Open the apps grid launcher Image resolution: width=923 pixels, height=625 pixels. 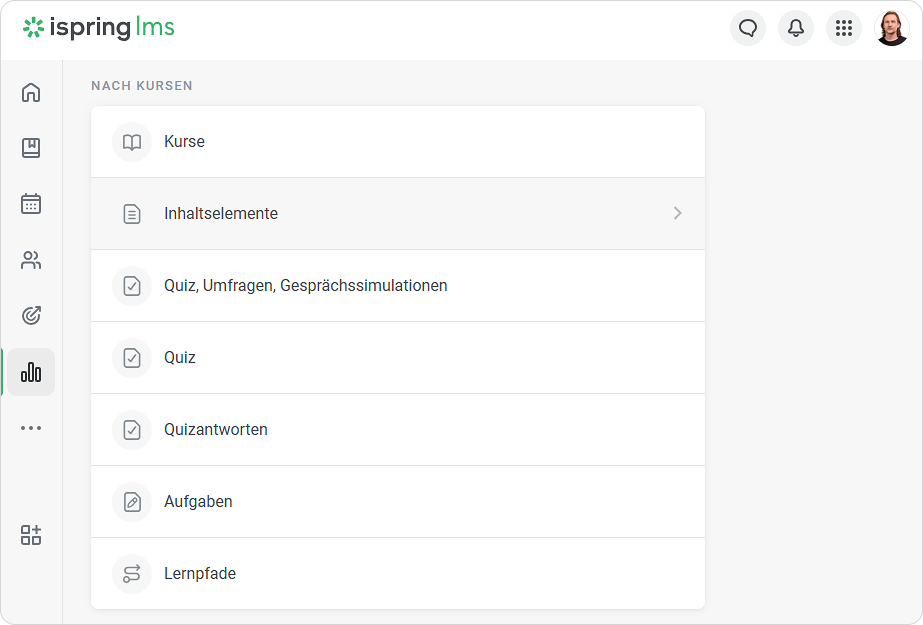[x=844, y=28]
